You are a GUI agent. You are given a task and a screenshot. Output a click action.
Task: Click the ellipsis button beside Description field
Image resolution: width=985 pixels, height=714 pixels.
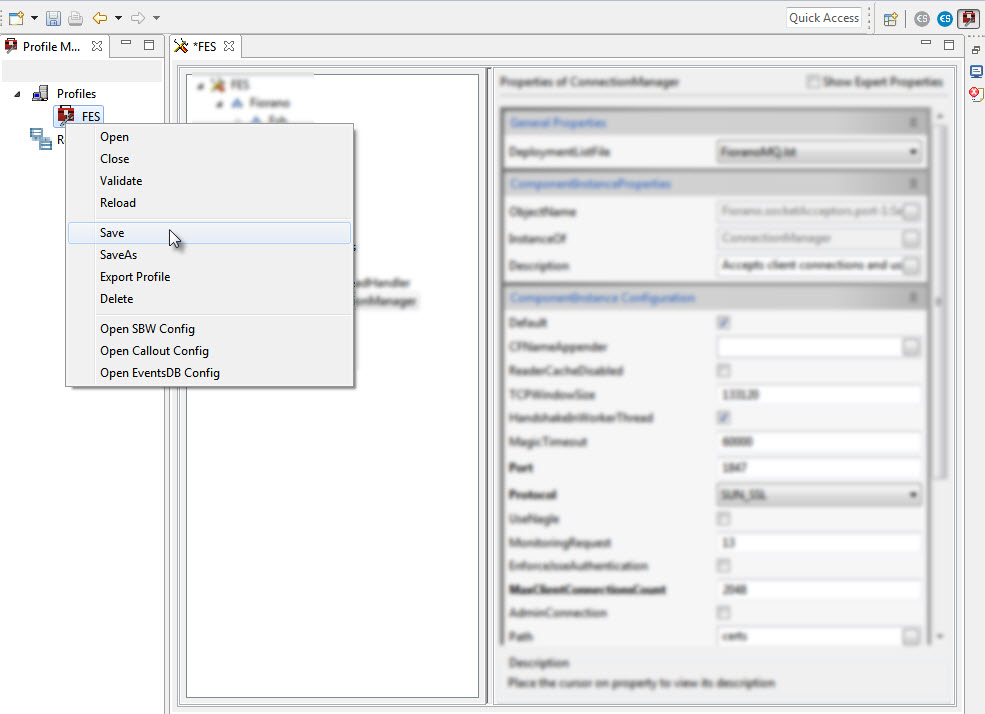point(911,266)
